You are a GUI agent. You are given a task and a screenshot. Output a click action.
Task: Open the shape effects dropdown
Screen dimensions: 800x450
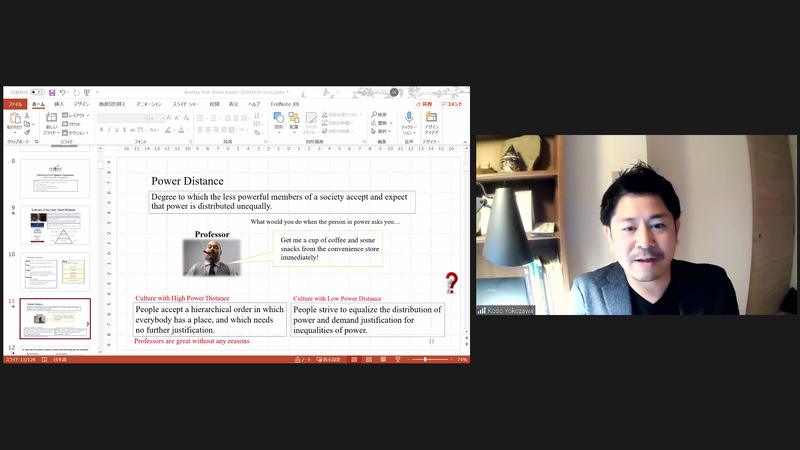[x=338, y=131]
